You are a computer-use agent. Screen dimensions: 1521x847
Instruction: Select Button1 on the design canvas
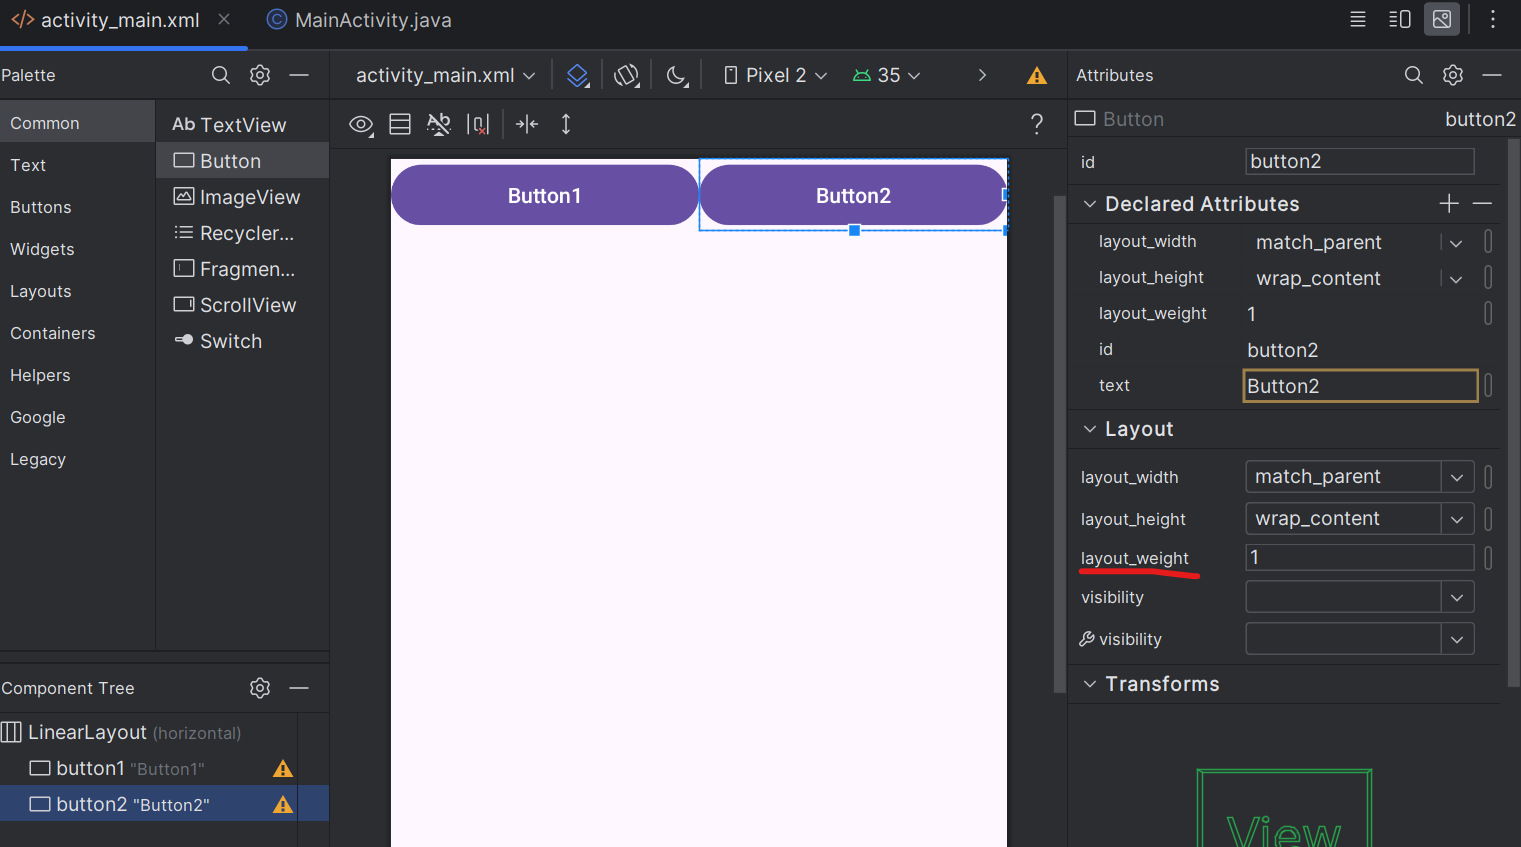click(544, 195)
